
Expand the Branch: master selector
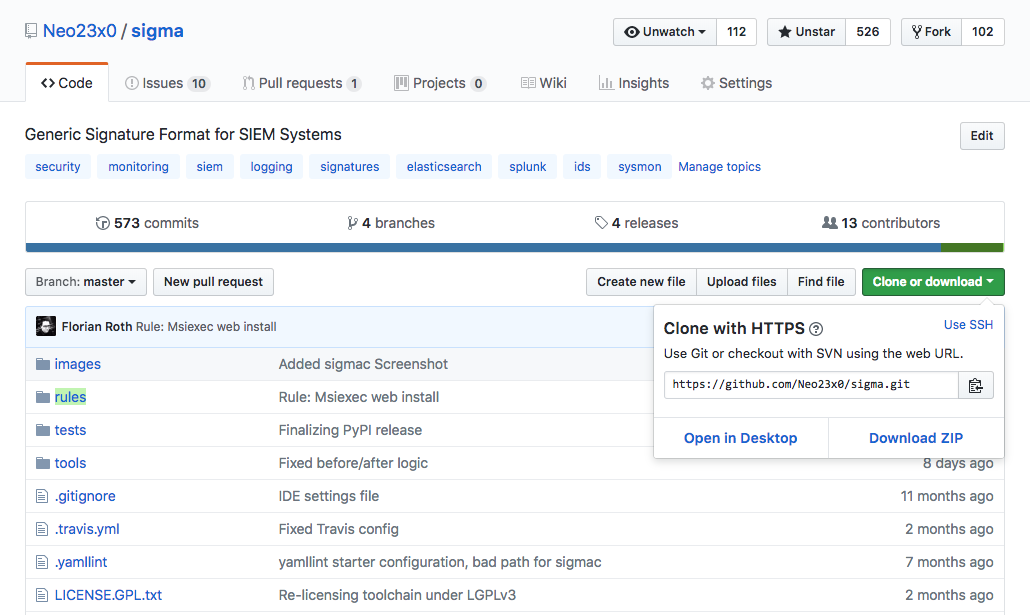pos(86,282)
